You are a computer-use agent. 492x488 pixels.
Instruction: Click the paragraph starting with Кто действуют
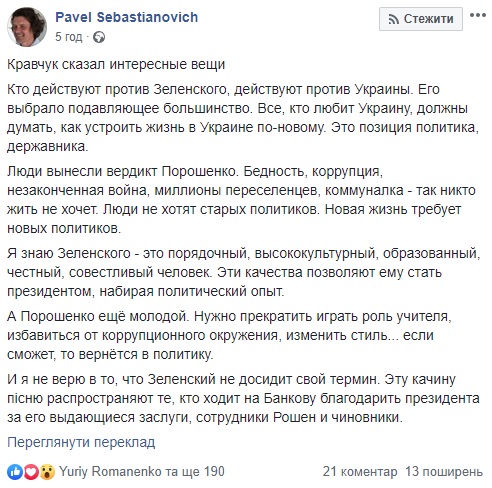[243, 118]
